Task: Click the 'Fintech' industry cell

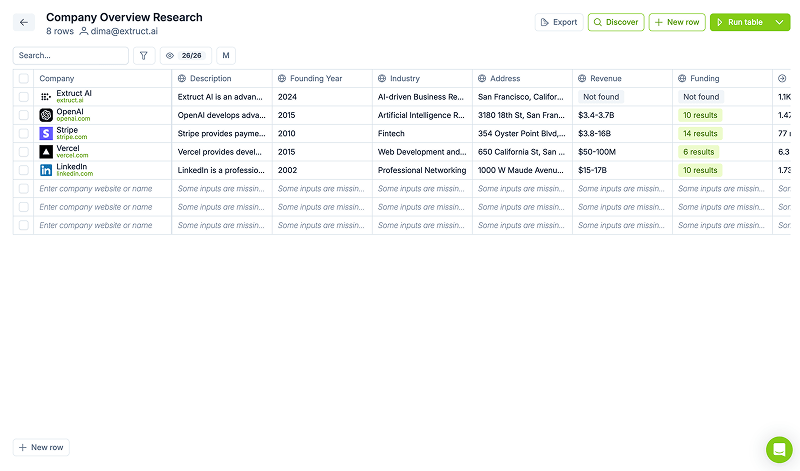Action: point(422,134)
